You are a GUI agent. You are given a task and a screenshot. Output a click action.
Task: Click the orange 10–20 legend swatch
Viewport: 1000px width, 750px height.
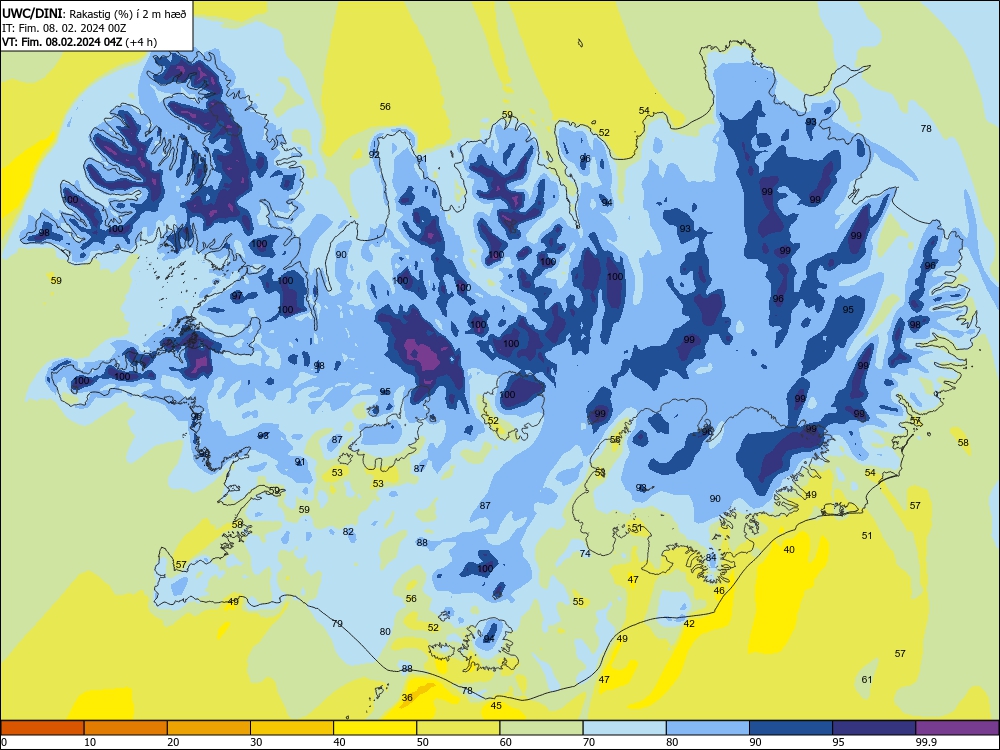(126, 728)
